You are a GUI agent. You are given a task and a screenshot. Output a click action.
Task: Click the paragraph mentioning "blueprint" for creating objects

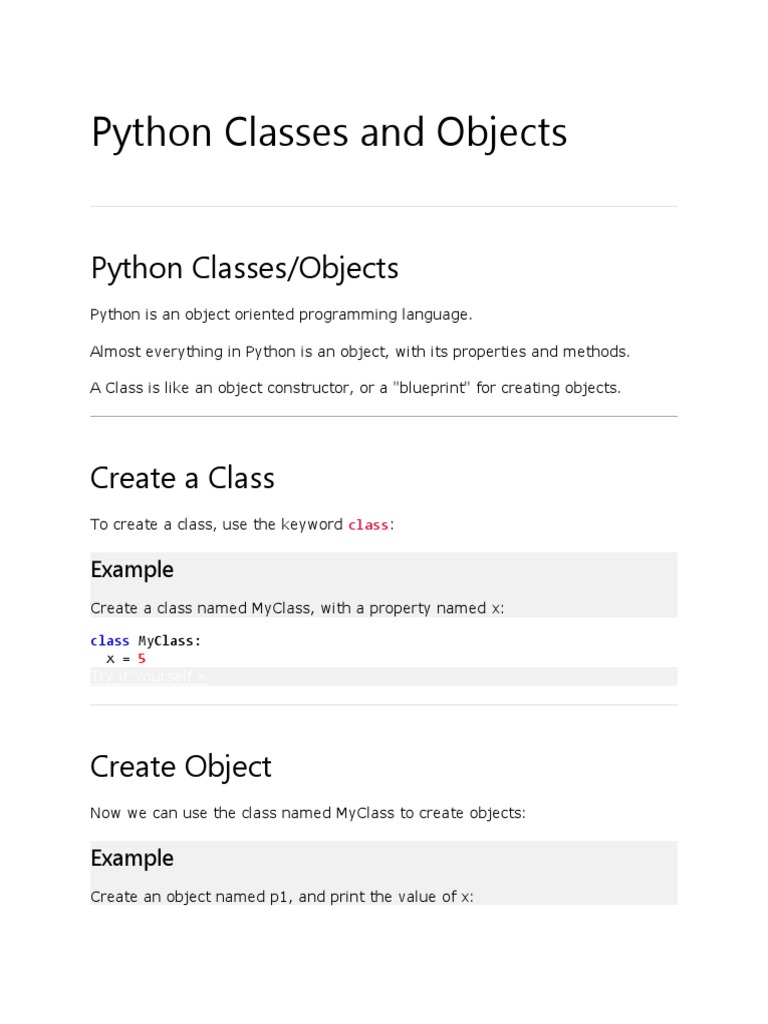click(355, 388)
